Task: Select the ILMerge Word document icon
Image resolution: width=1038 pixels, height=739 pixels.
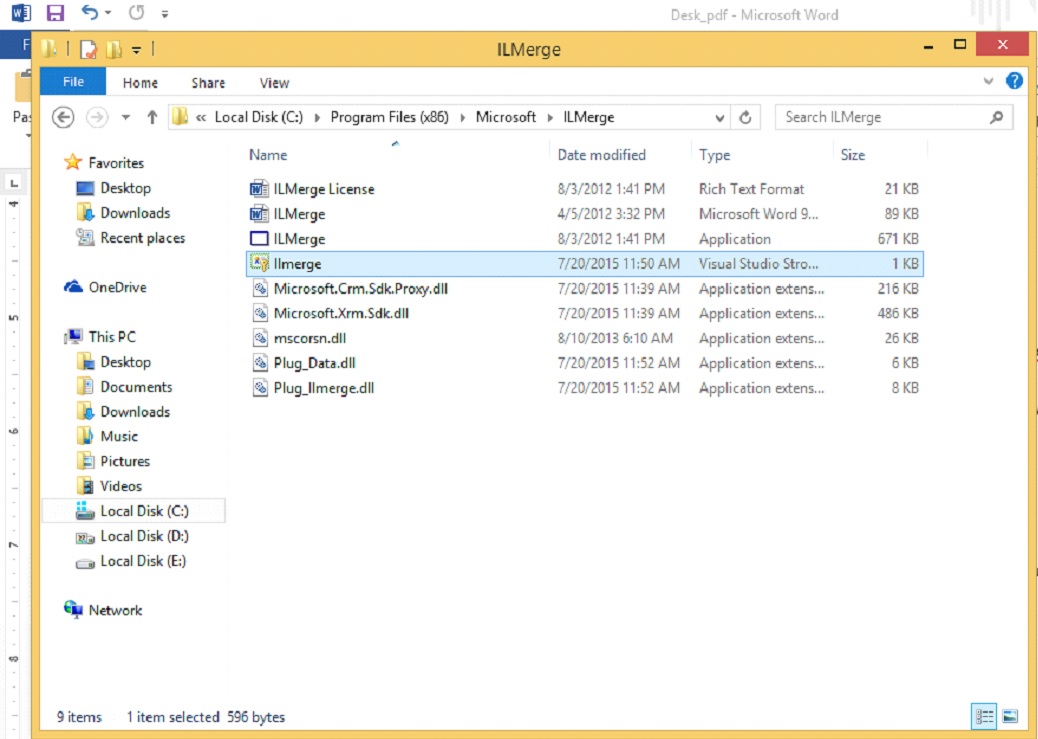Action: (x=259, y=214)
